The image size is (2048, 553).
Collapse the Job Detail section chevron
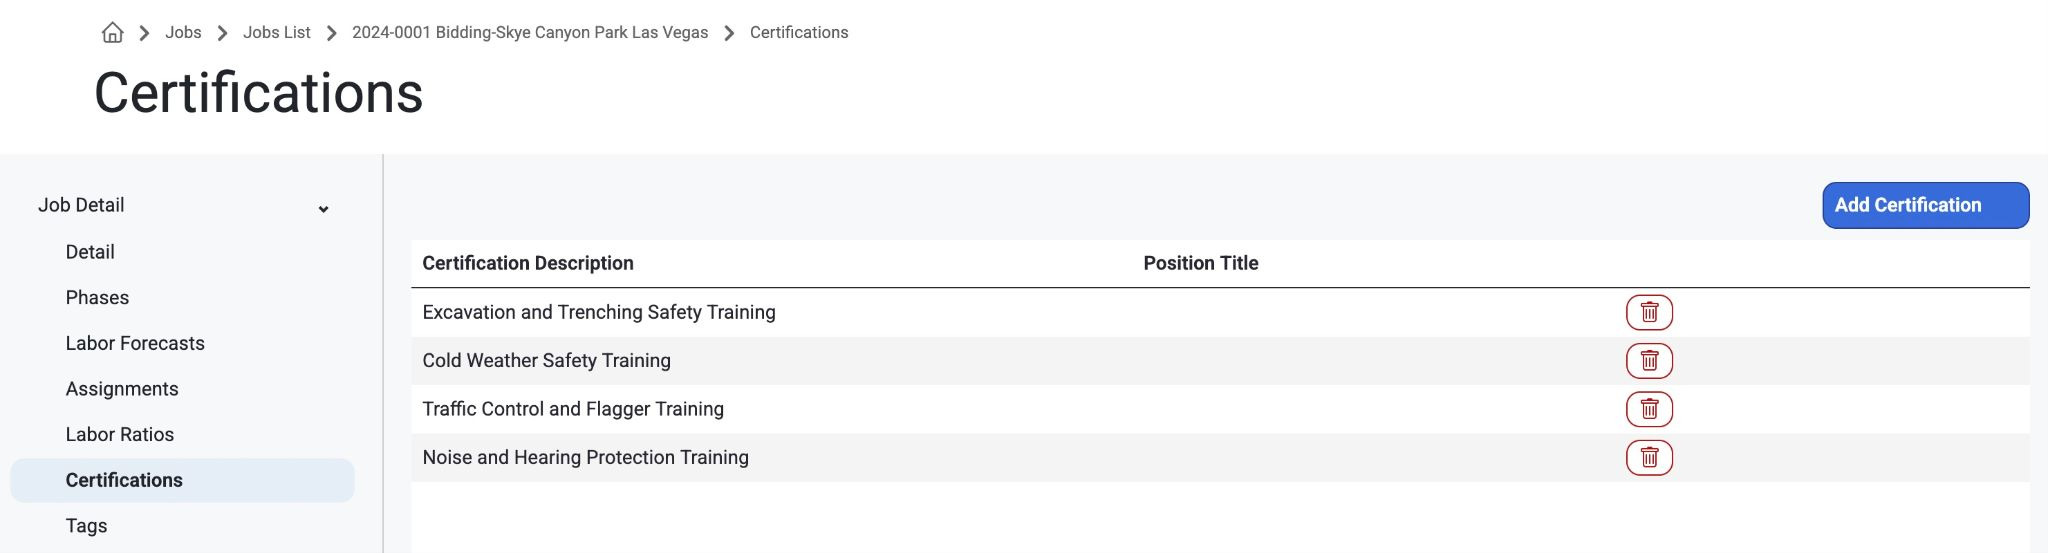tap(323, 209)
